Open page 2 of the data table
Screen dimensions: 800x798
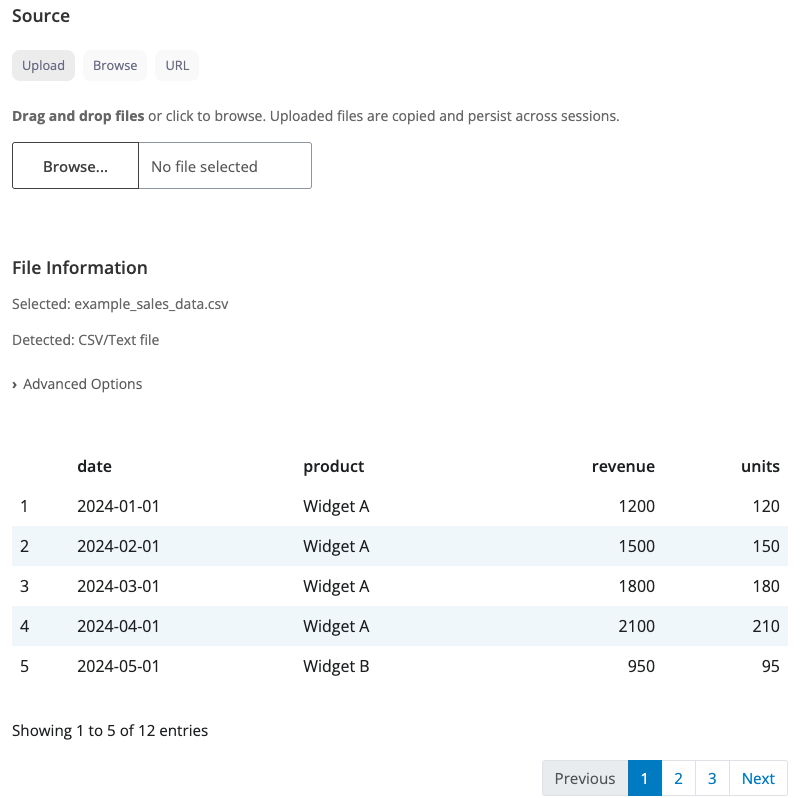[x=678, y=778]
